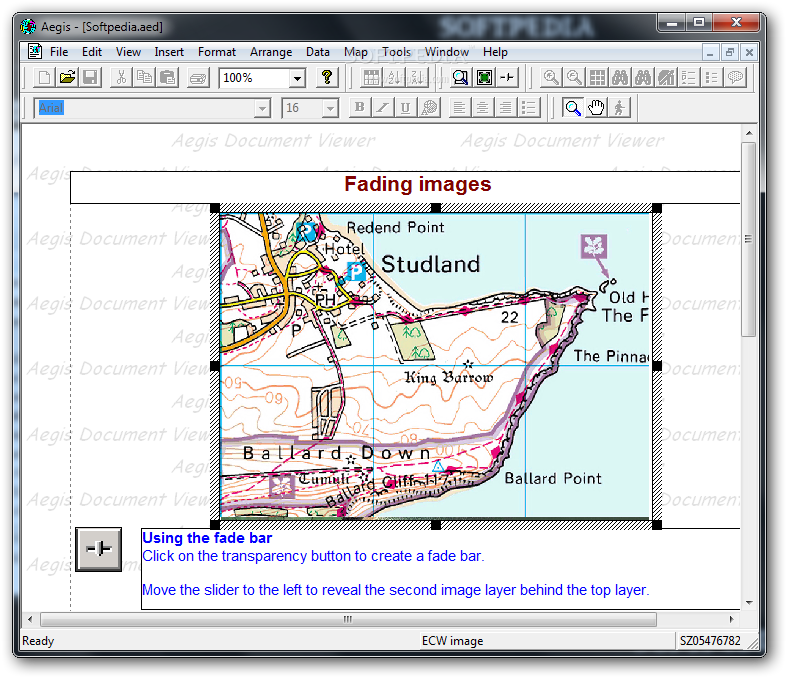The width and height of the screenshot is (787, 678).
Task: Expand the Arial font name dropdown
Action: pos(262,108)
